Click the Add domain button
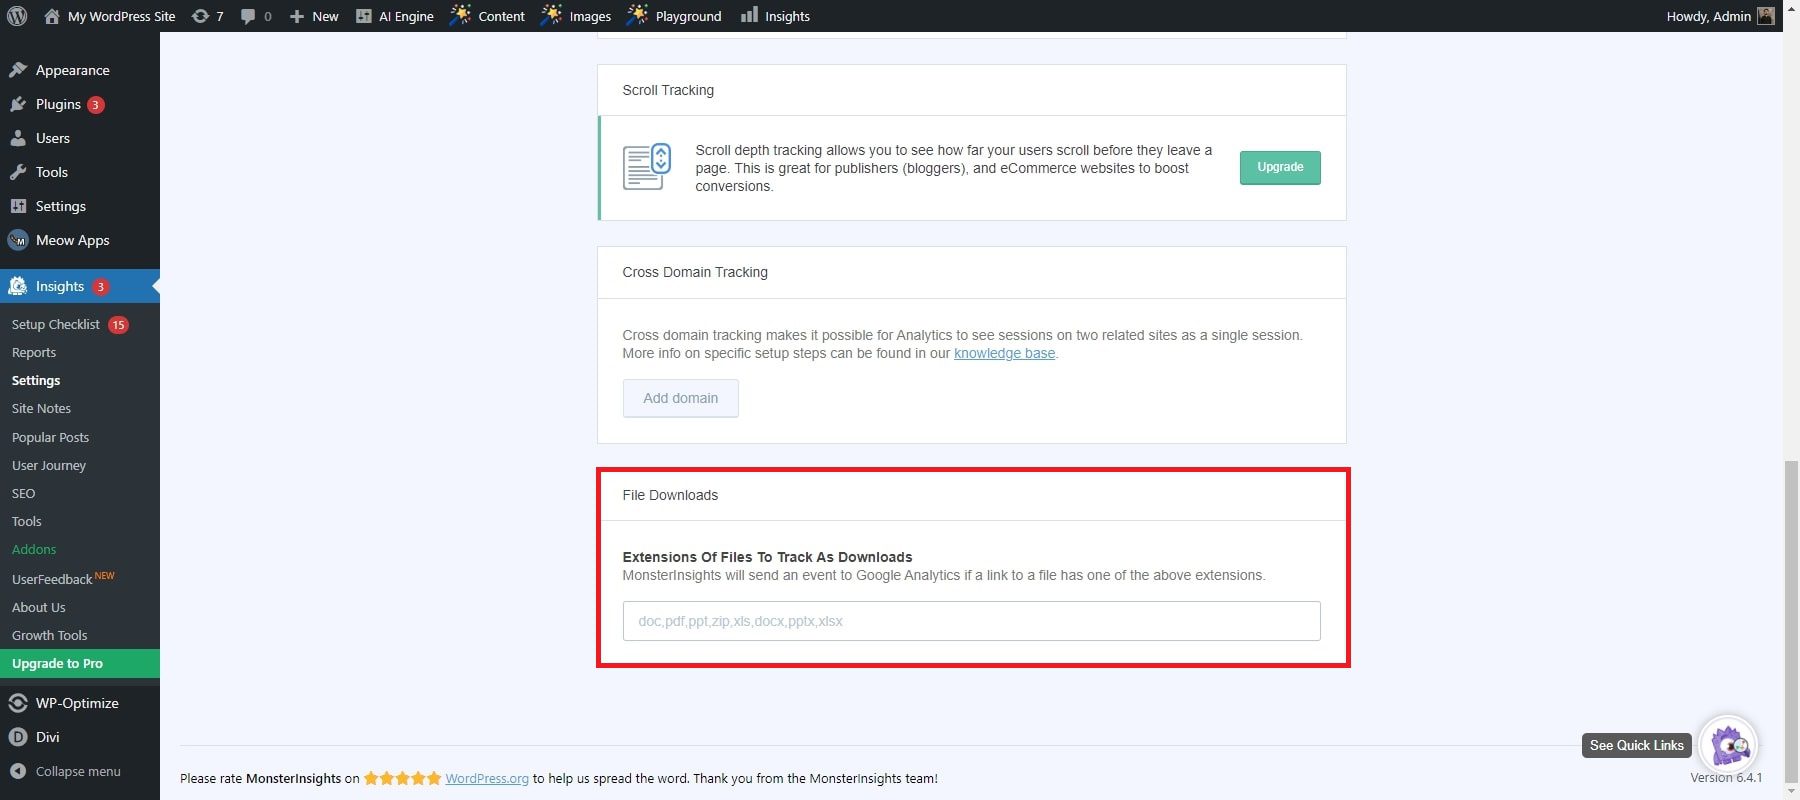The width and height of the screenshot is (1800, 800). coord(680,398)
